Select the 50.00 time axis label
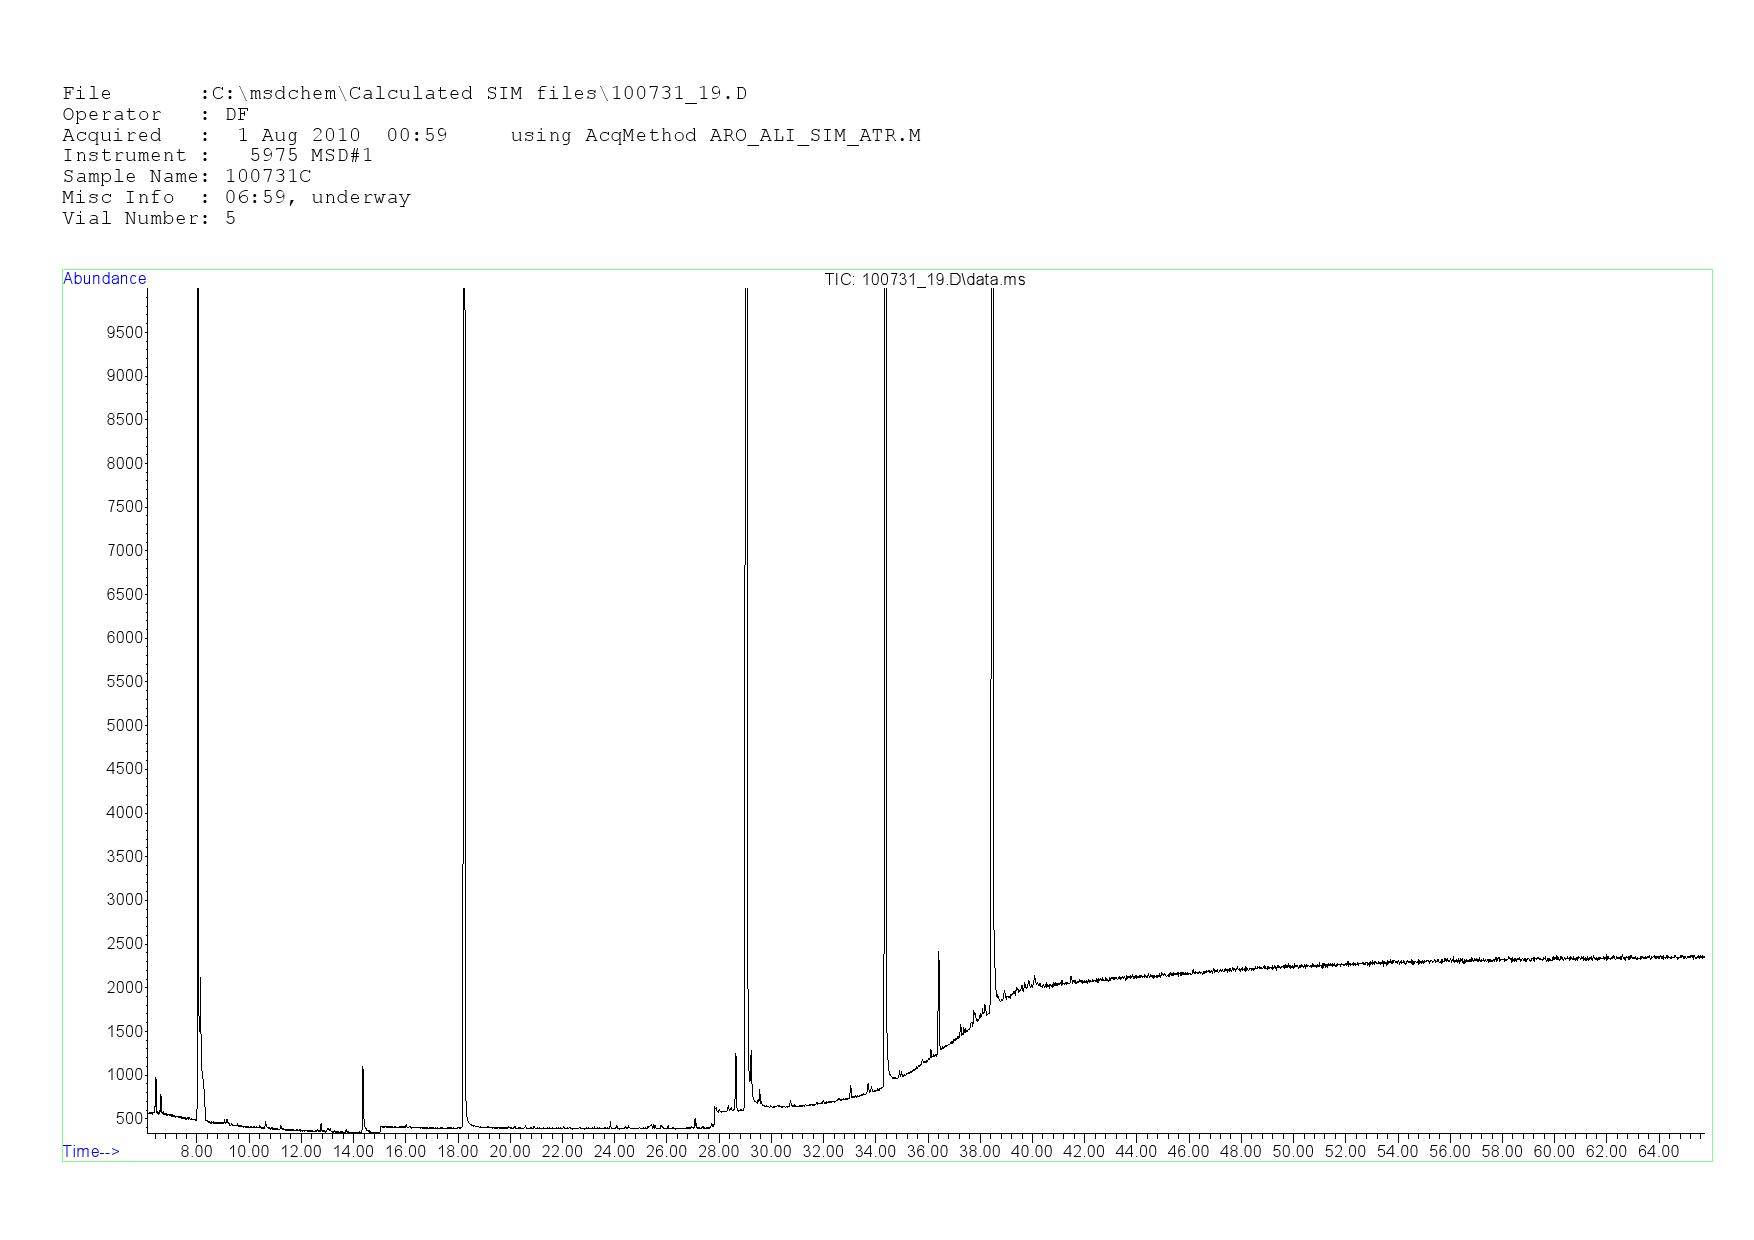Viewport: 1754px width, 1240px height. 1292,1152
